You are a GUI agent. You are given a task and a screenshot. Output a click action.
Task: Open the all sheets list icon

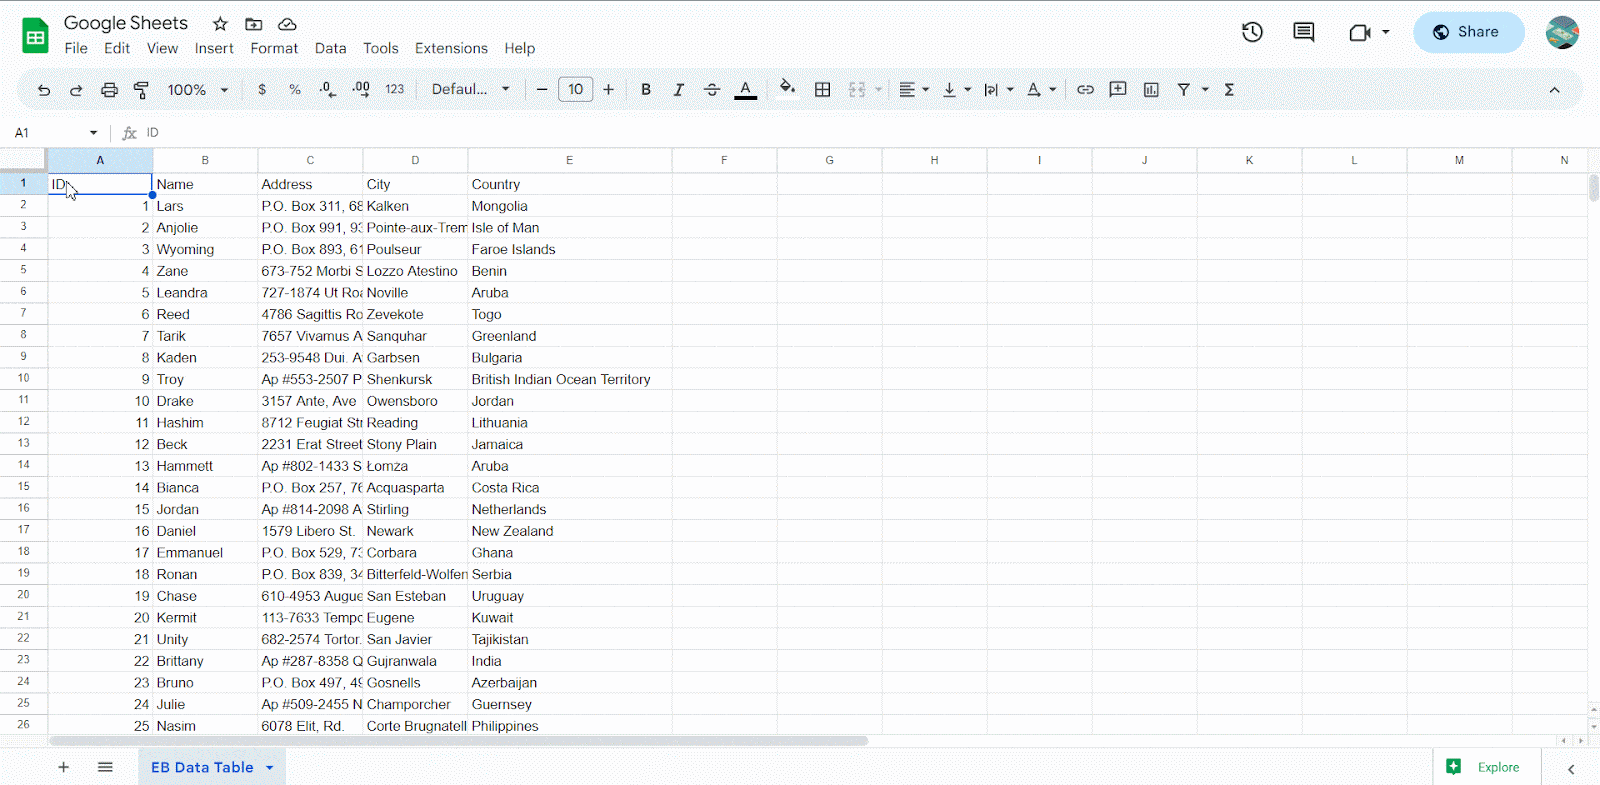[x=105, y=767]
